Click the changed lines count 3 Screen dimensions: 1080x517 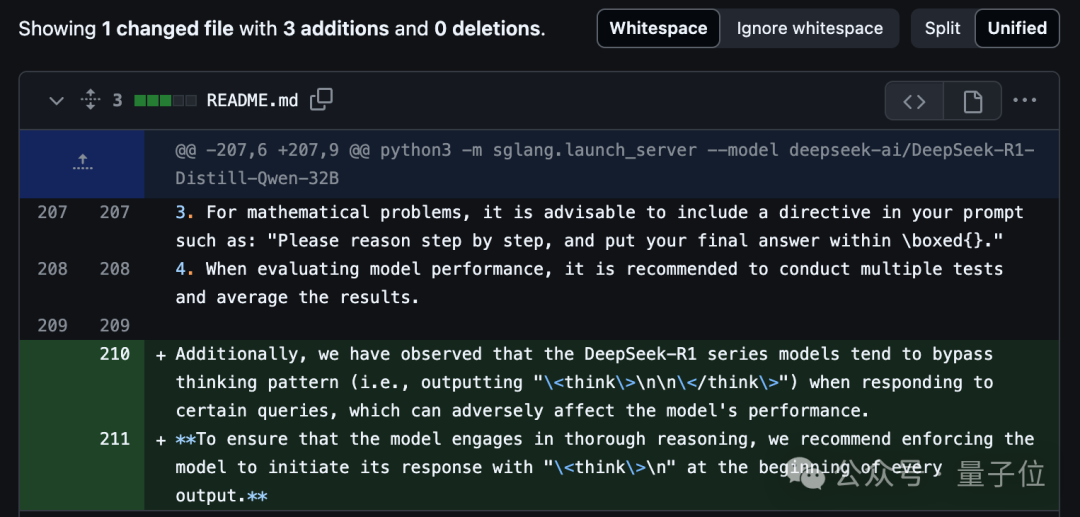117,101
